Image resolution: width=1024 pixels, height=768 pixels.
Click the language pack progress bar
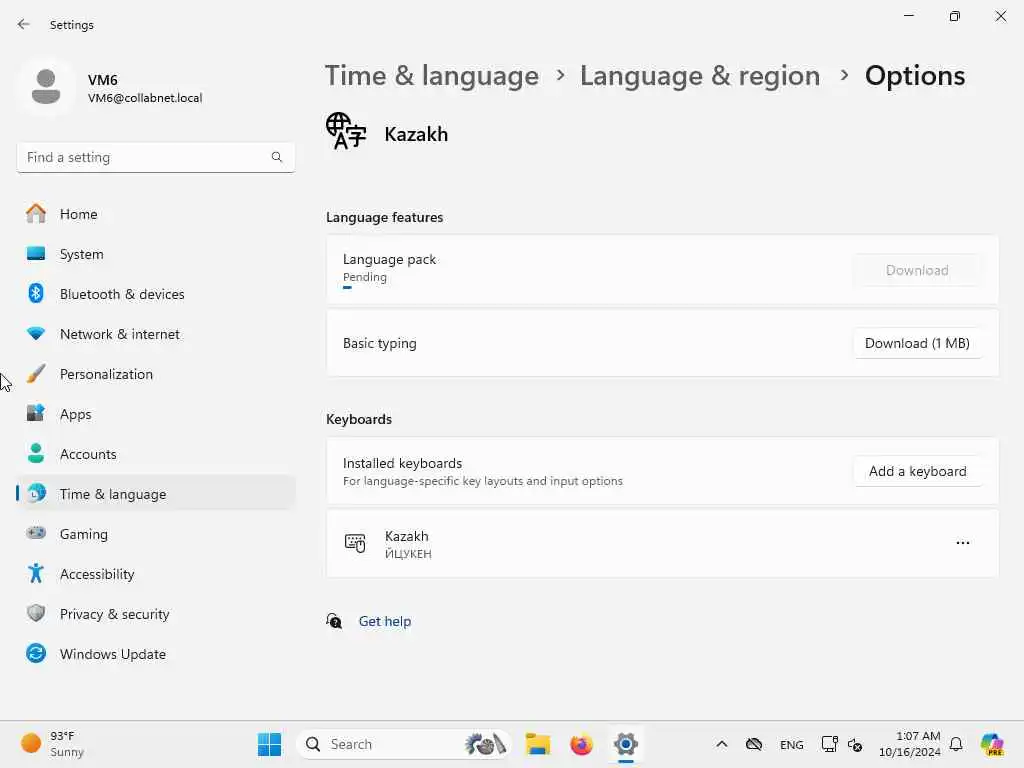coord(348,288)
